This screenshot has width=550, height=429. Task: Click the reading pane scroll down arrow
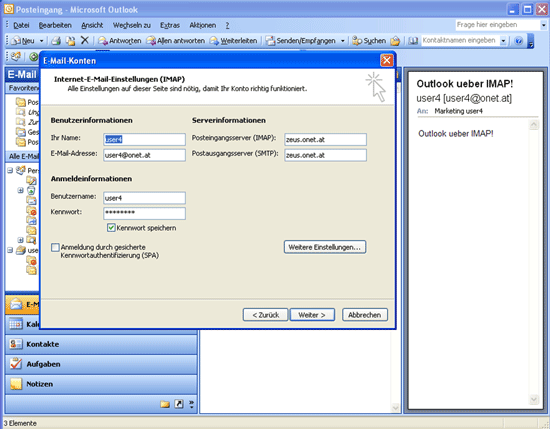pos(534,400)
